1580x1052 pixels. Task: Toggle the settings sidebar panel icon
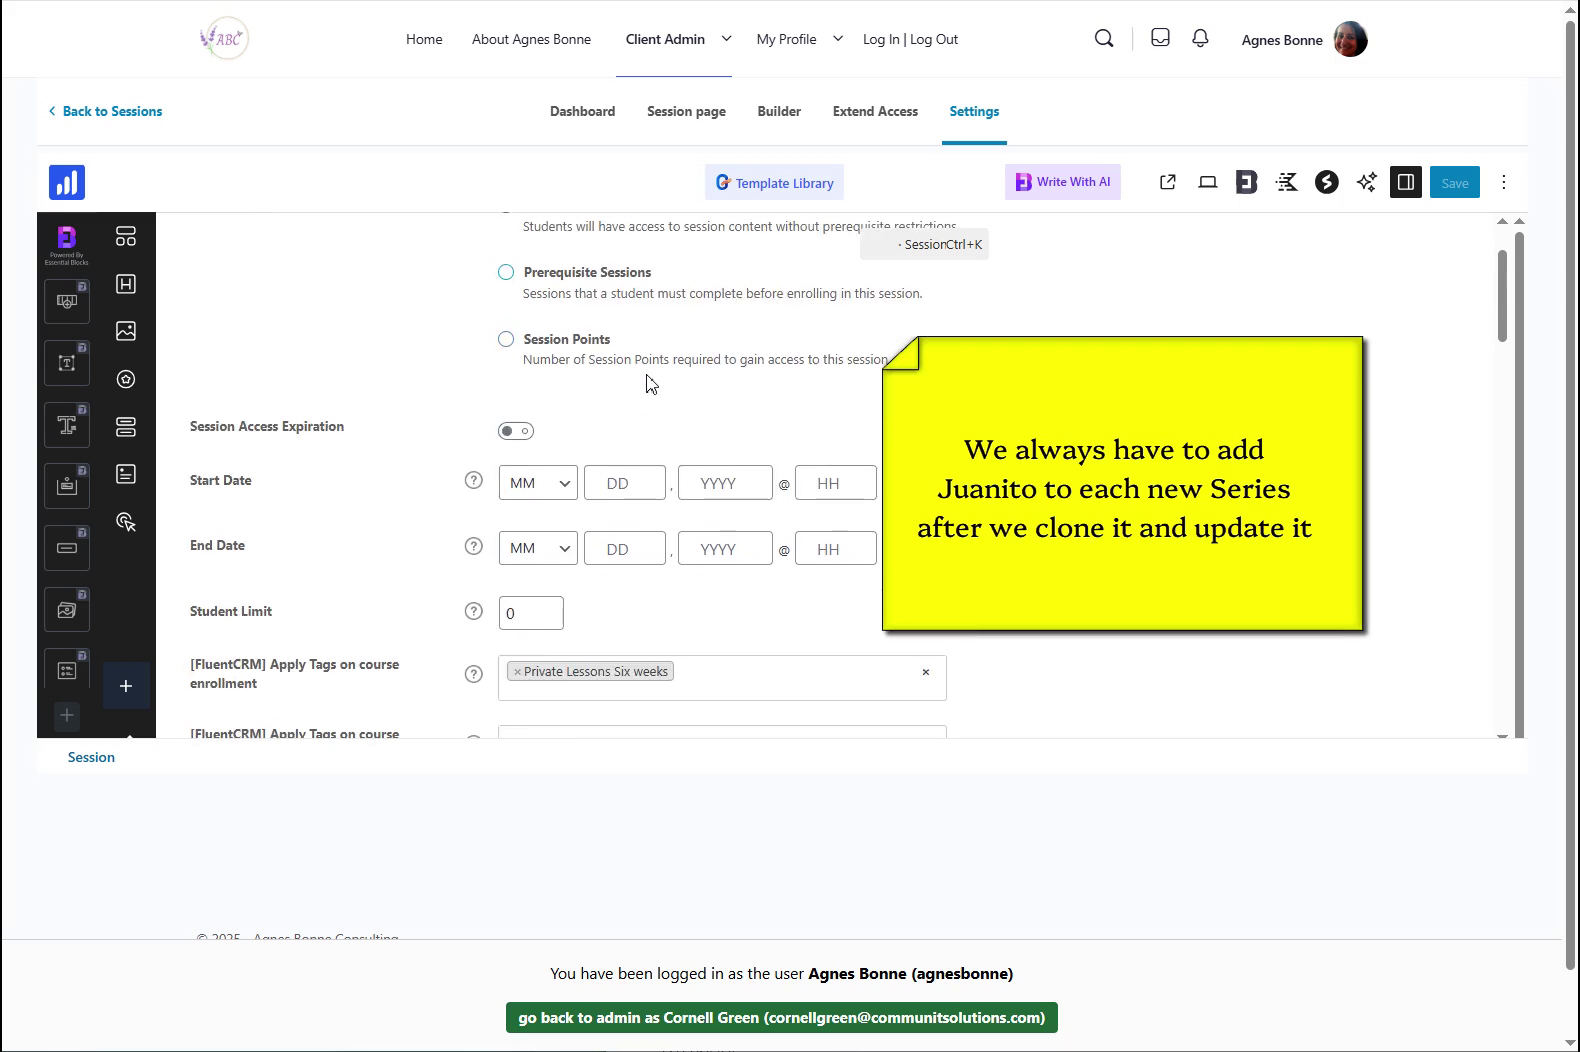(x=1405, y=182)
